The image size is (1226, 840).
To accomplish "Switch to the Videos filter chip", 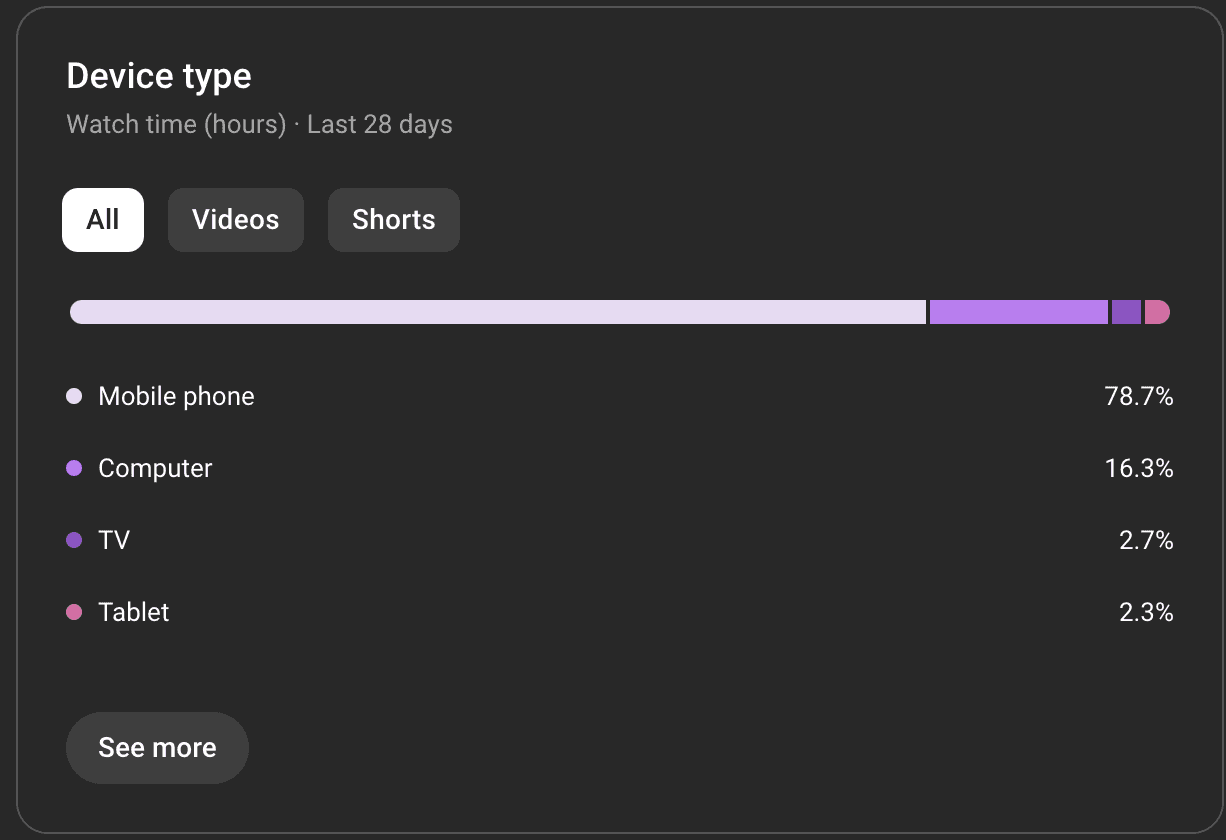I will (x=236, y=220).
